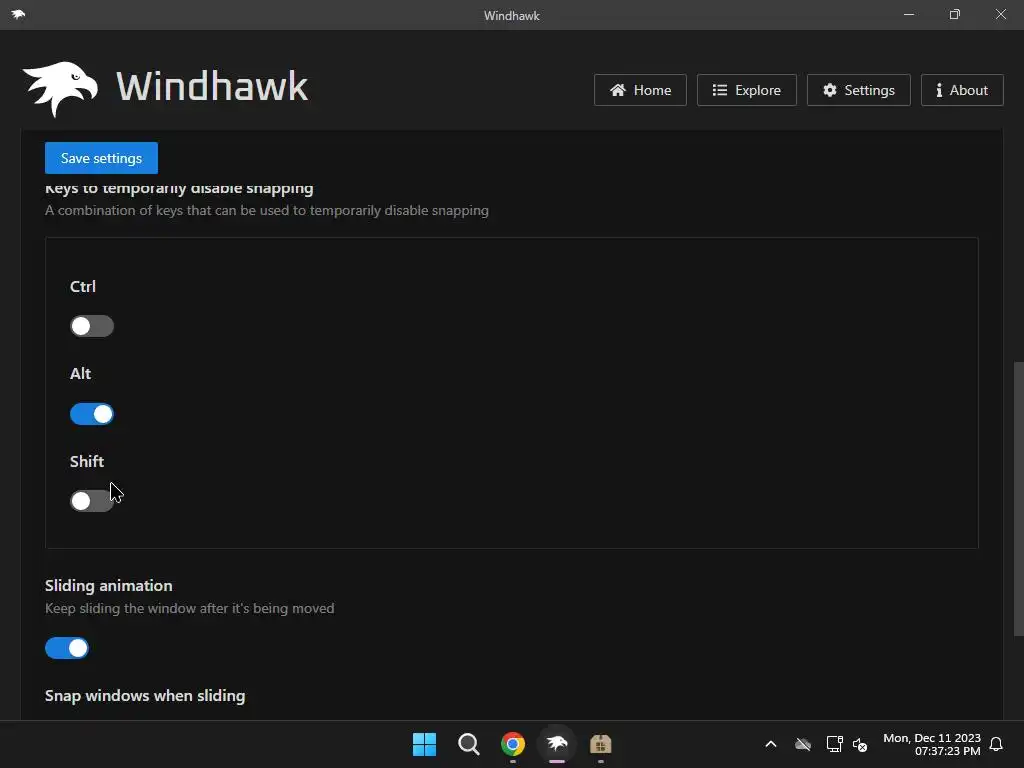Click the text about temporarily disabling snapping

coord(266,210)
